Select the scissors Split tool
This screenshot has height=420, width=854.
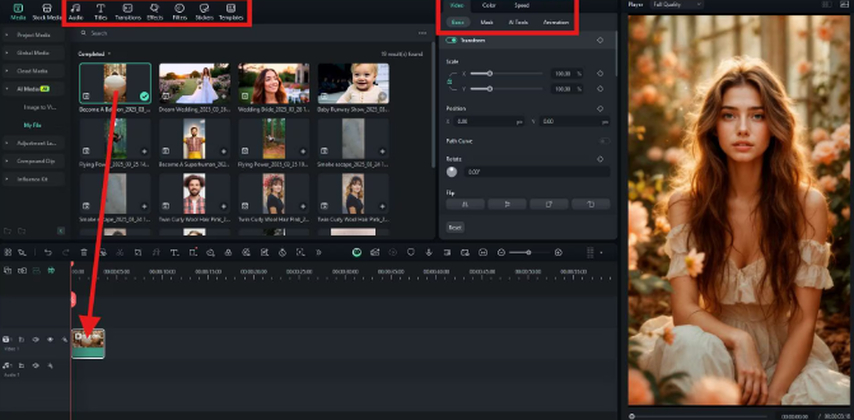[x=120, y=252]
